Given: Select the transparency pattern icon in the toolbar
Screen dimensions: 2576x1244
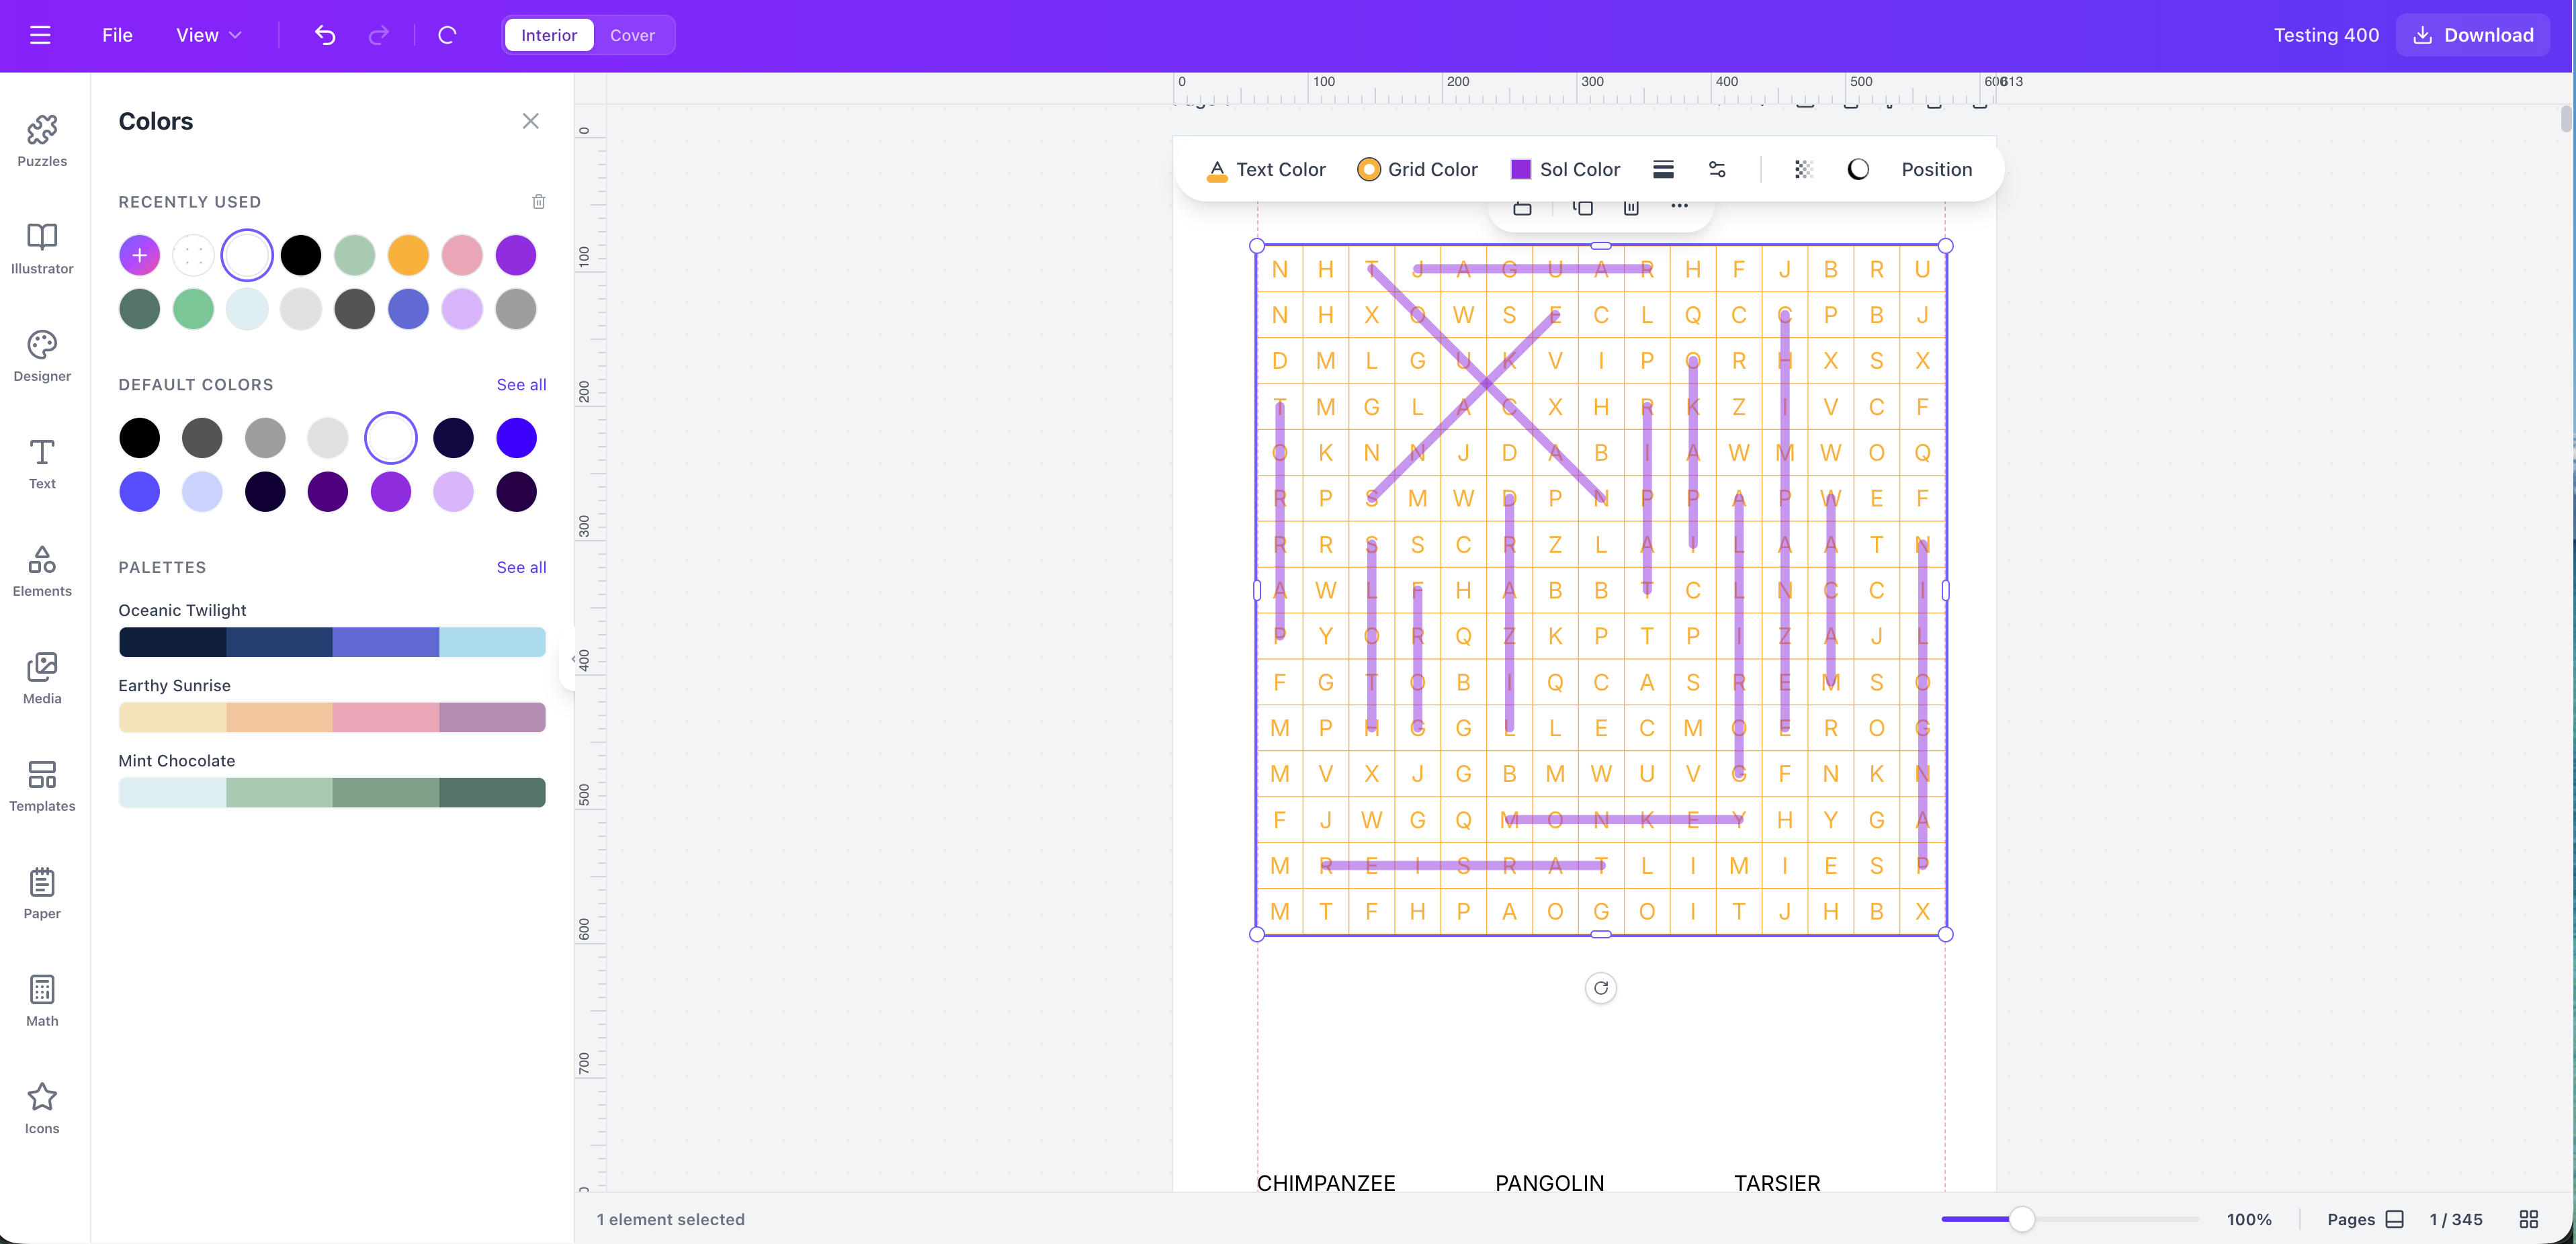Looking at the screenshot, I should coord(1803,169).
